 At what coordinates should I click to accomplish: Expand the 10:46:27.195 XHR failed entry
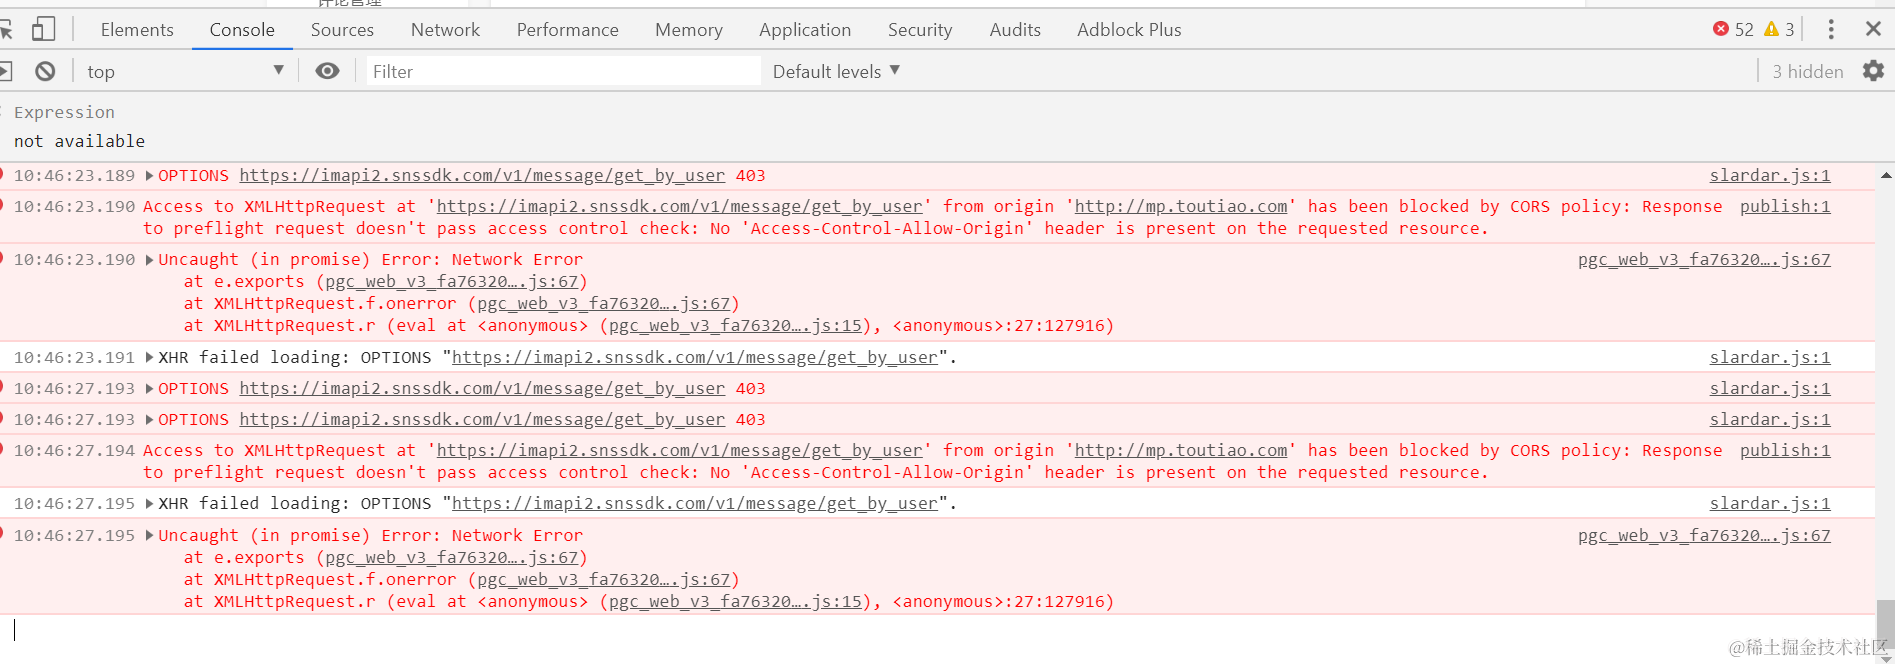coord(149,504)
